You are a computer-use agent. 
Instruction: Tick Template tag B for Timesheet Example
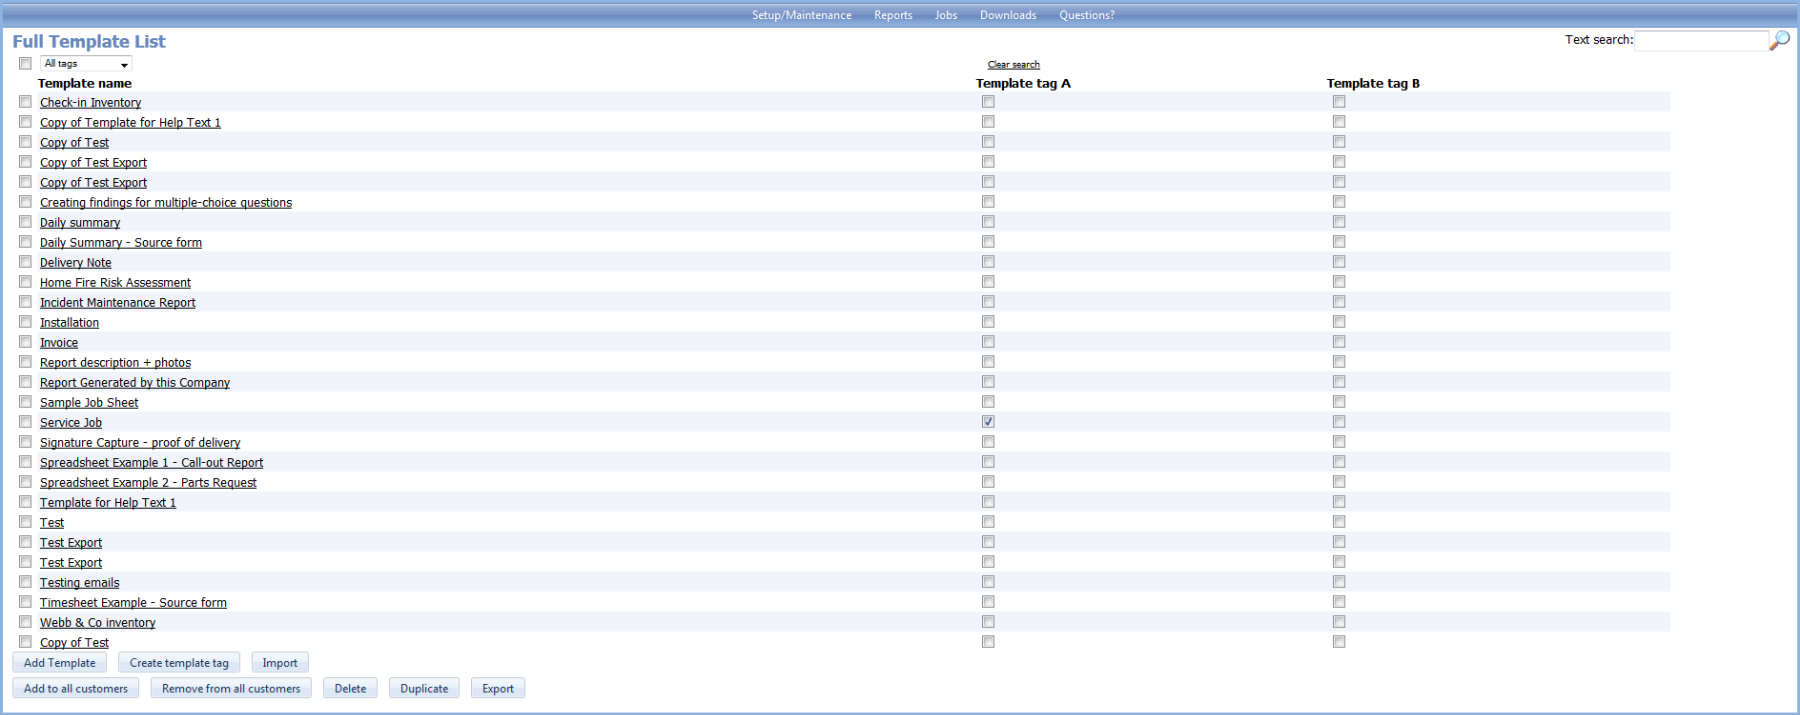click(1339, 602)
